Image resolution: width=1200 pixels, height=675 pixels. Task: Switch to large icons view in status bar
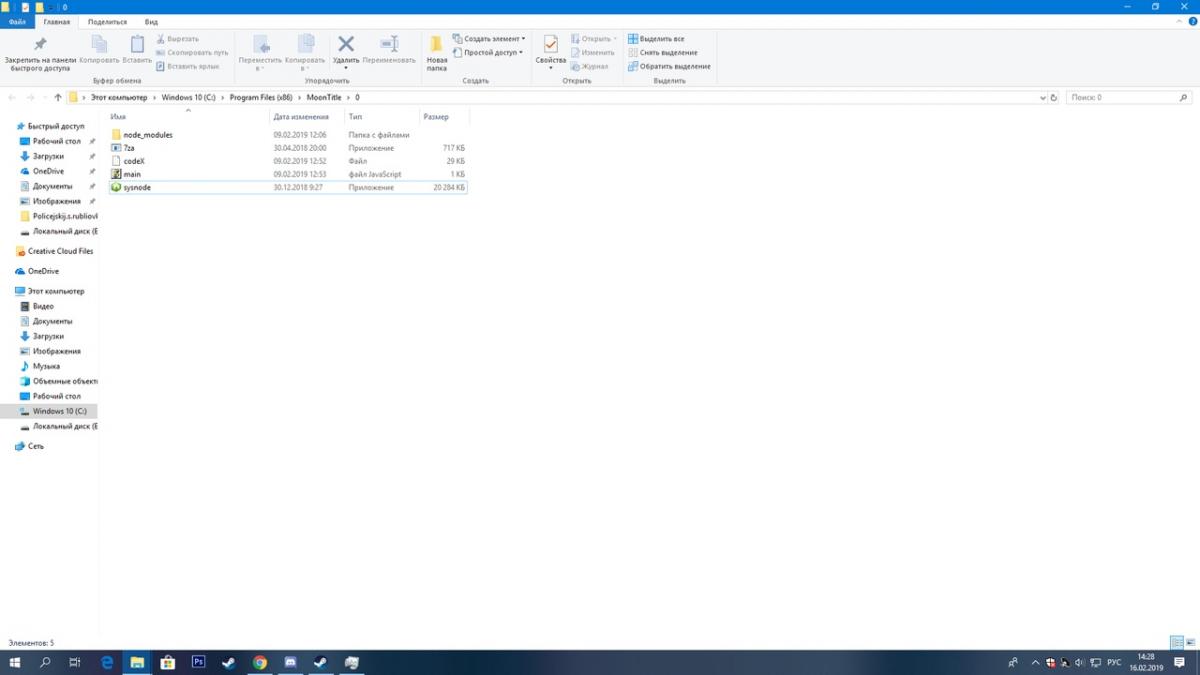click(1189, 642)
